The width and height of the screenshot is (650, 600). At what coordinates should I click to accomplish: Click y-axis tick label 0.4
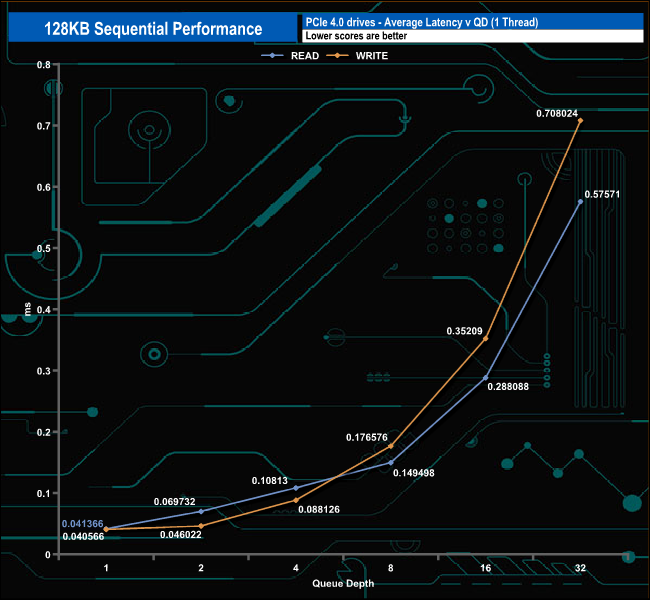44,310
